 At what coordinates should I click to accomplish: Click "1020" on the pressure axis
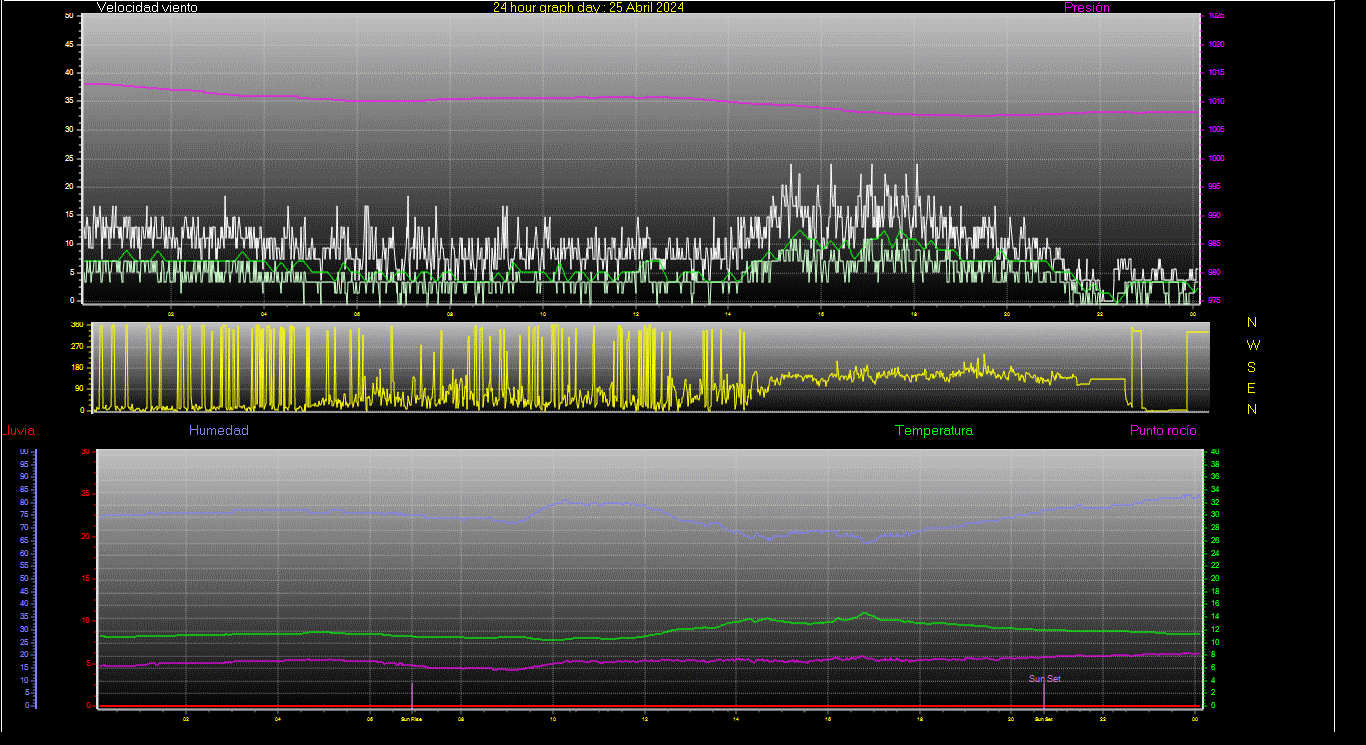(x=1217, y=45)
